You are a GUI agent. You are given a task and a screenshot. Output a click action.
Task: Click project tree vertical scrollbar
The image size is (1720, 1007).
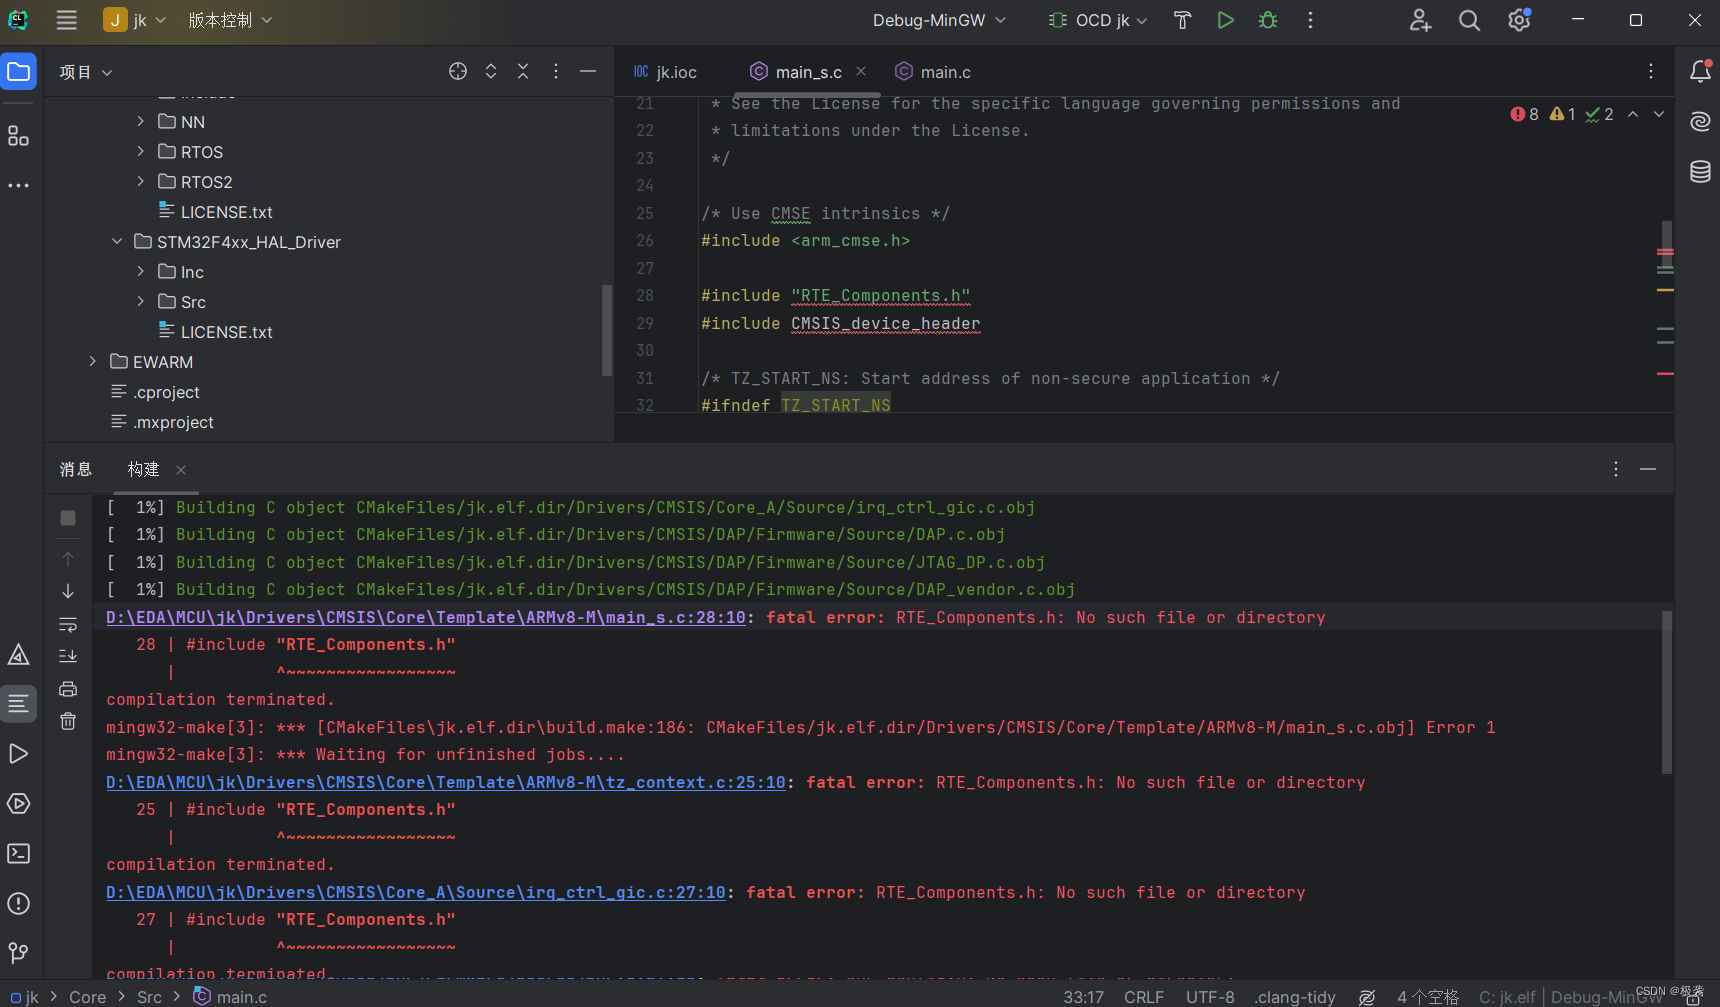(x=606, y=330)
